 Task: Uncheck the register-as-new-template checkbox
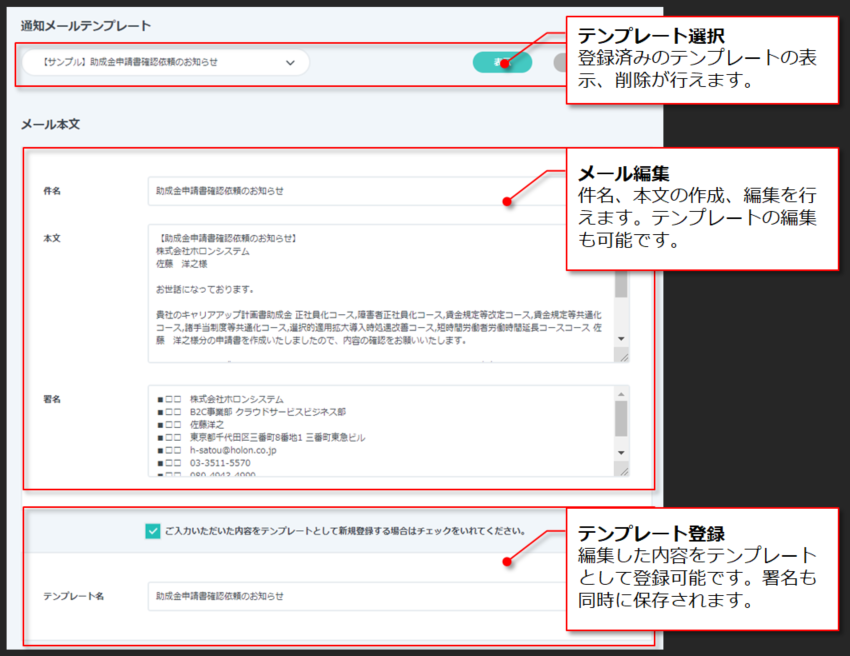tap(153, 531)
